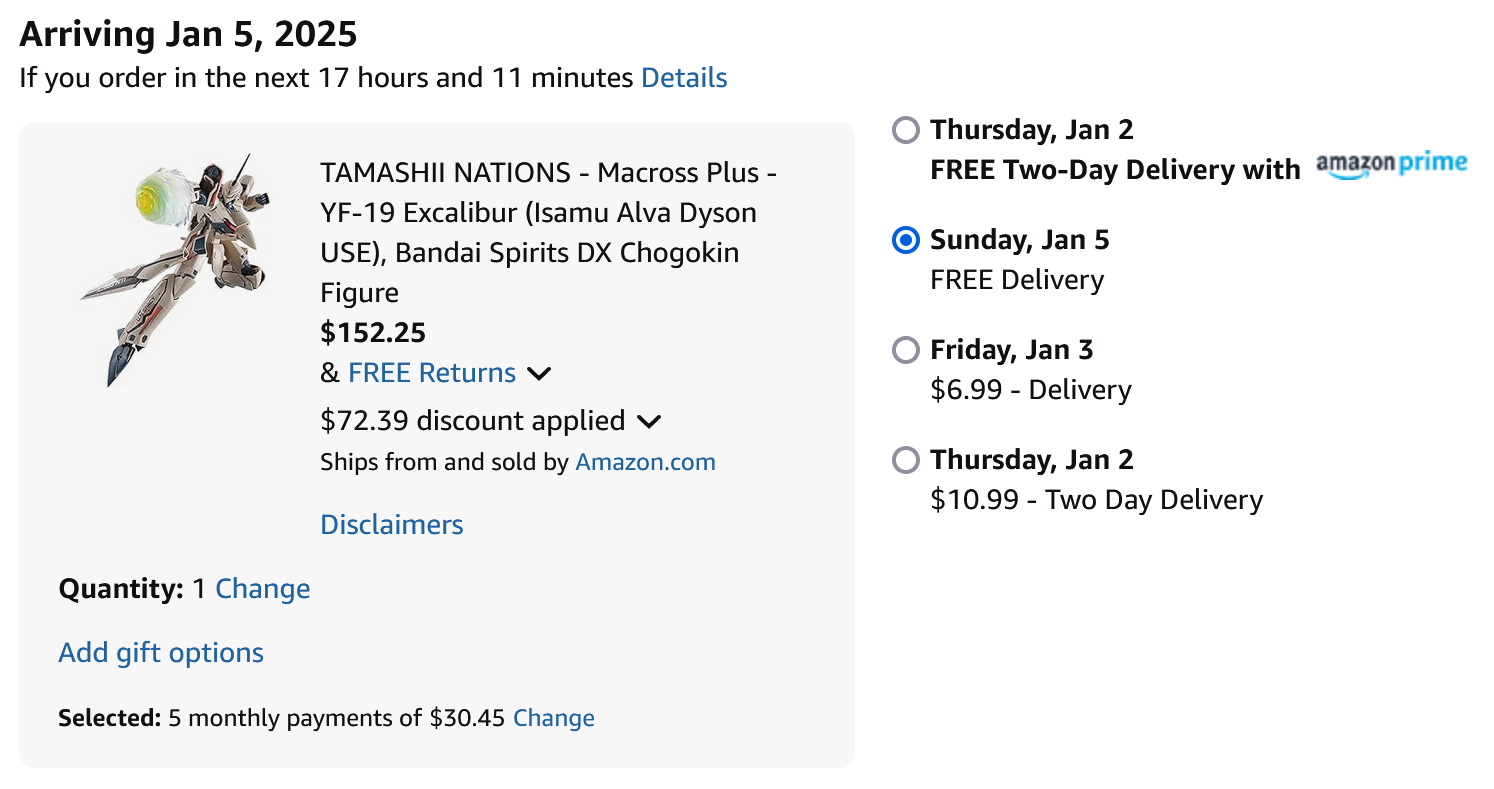Click the Amazon Prime logo

(1391, 165)
